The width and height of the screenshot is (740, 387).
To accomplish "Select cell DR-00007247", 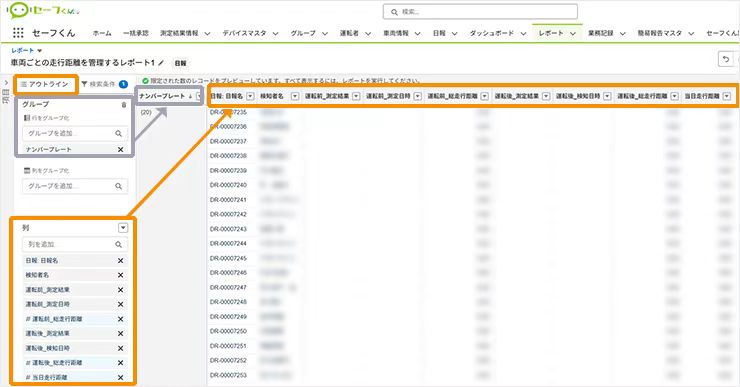I will coord(228,287).
